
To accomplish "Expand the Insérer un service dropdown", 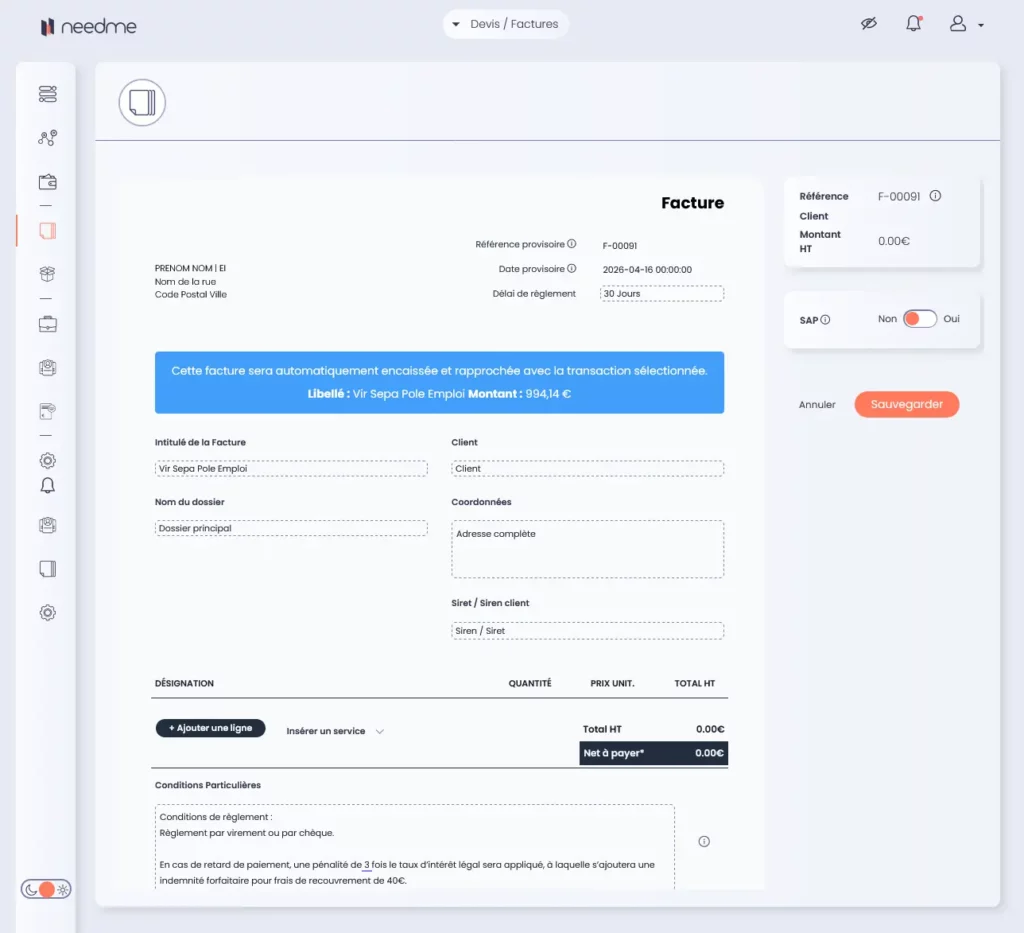I will tap(335, 731).
